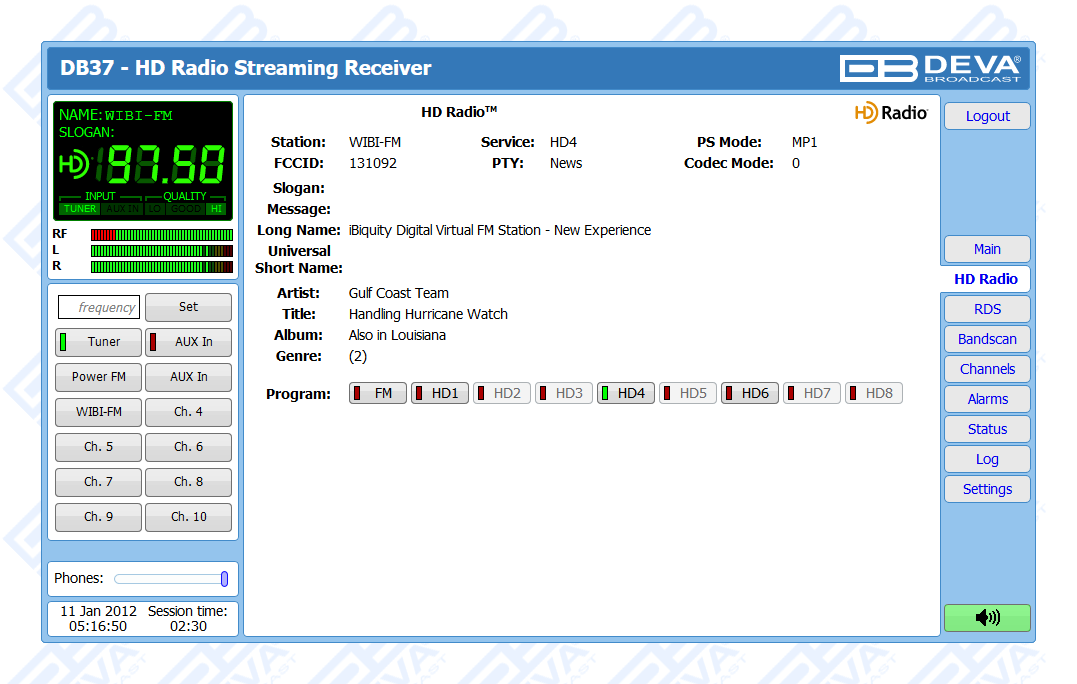Viewport: 1077px width, 684px height.
Task: Click the green speaker audio button
Action: (x=986, y=618)
